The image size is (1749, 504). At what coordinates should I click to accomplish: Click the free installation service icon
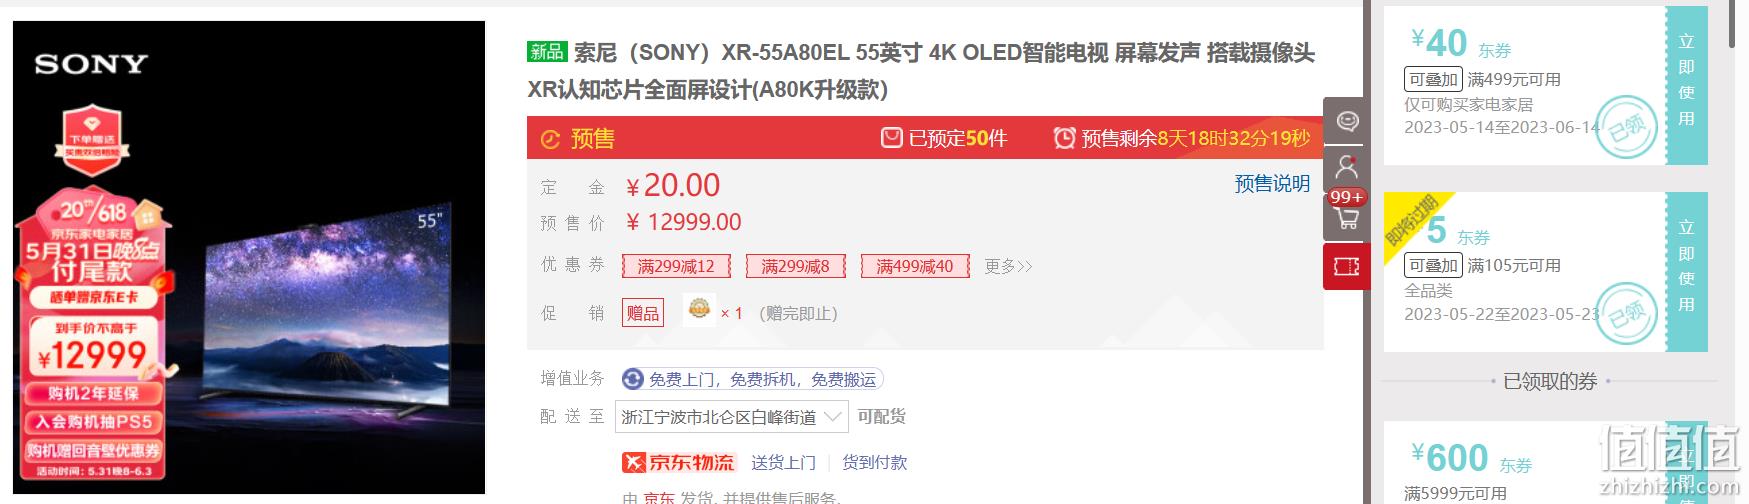632,379
